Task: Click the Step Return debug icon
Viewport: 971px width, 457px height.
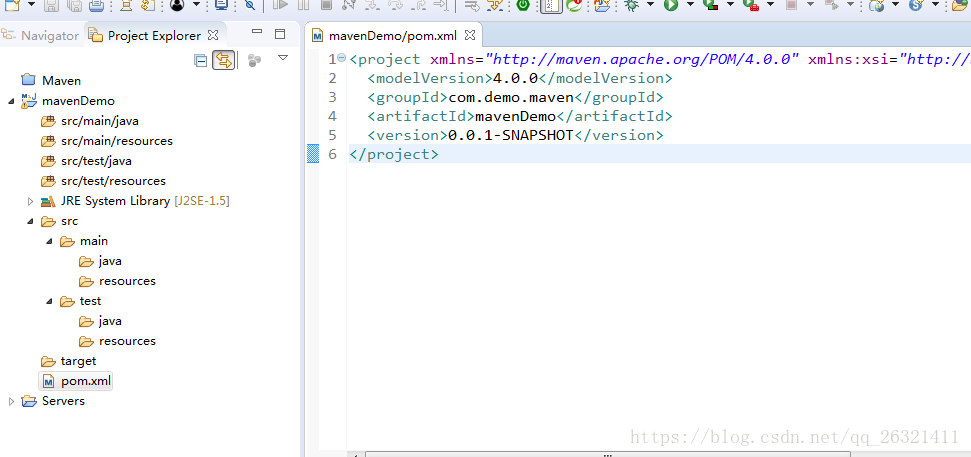Action: [418, 5]
